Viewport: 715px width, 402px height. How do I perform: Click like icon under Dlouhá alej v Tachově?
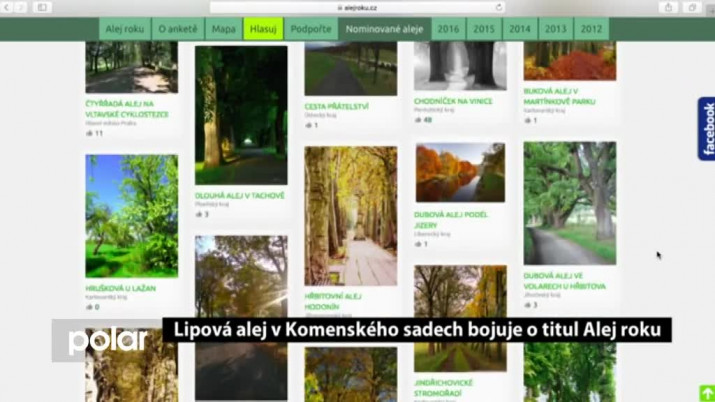(x=199, y=214)
